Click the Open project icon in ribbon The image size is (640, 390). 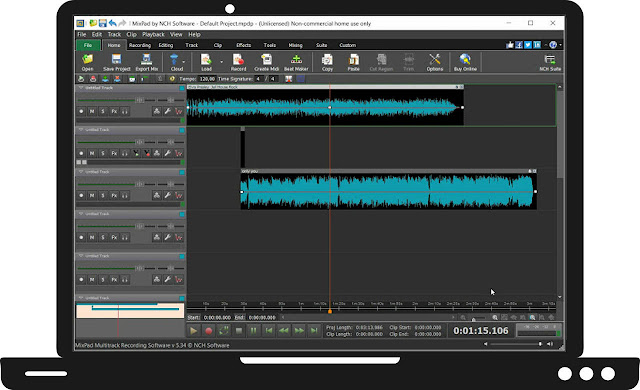point(87,60)
